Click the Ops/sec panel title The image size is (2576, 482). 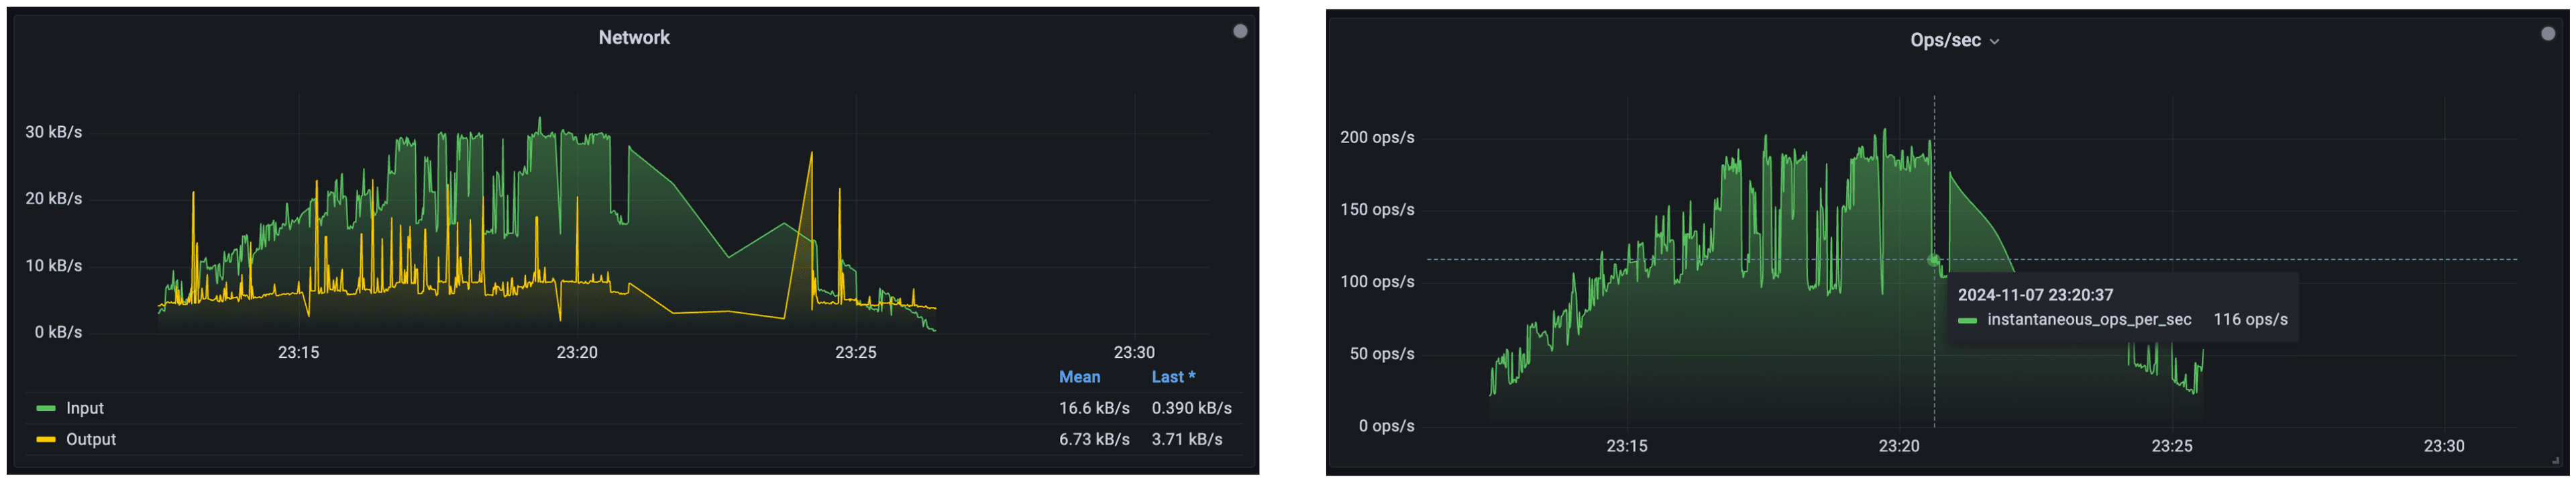pyautogui.click(x=1945, y=40)
